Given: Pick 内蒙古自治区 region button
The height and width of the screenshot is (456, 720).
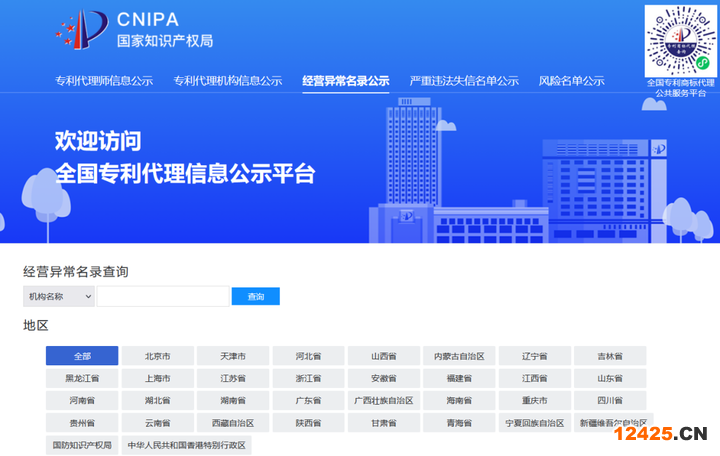Looking at the screenshot, I should (459, 356).
